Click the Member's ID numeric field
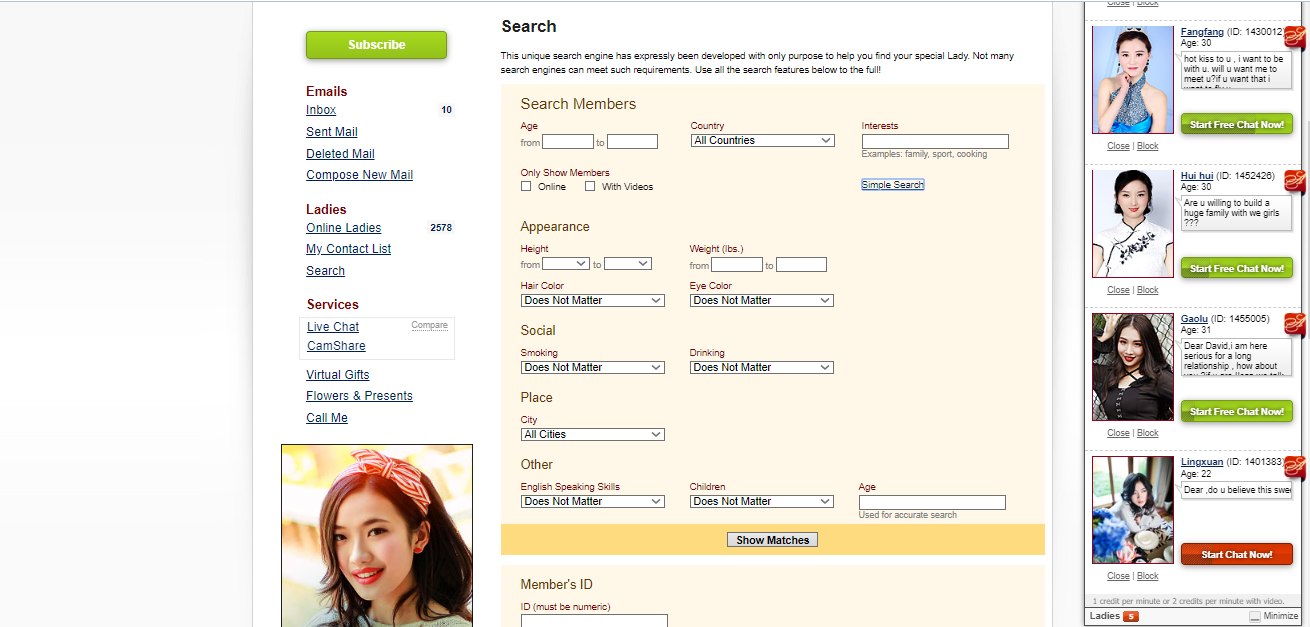Image resolution: width=1310 pixels, height=627 pixels. (594, 621)
